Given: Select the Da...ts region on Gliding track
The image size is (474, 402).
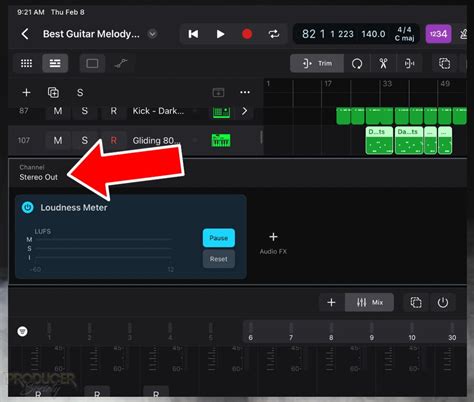Looking at the screenshot, I should click(x=409, y=140).
